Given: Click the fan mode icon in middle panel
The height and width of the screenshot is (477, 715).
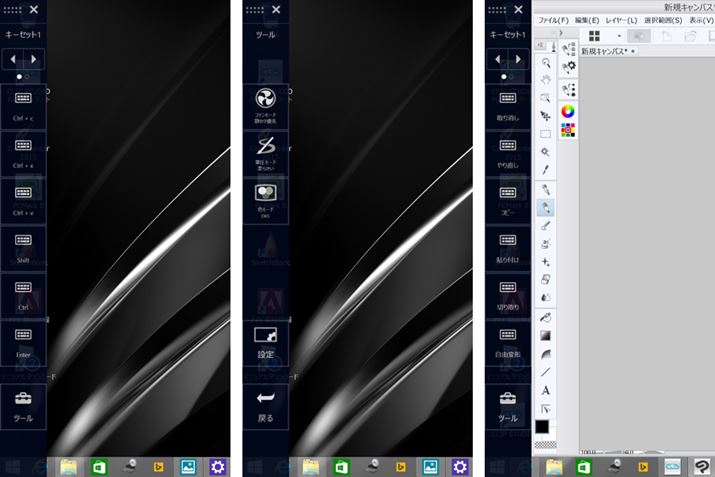Looking at the screenshot, I should 266,101.
